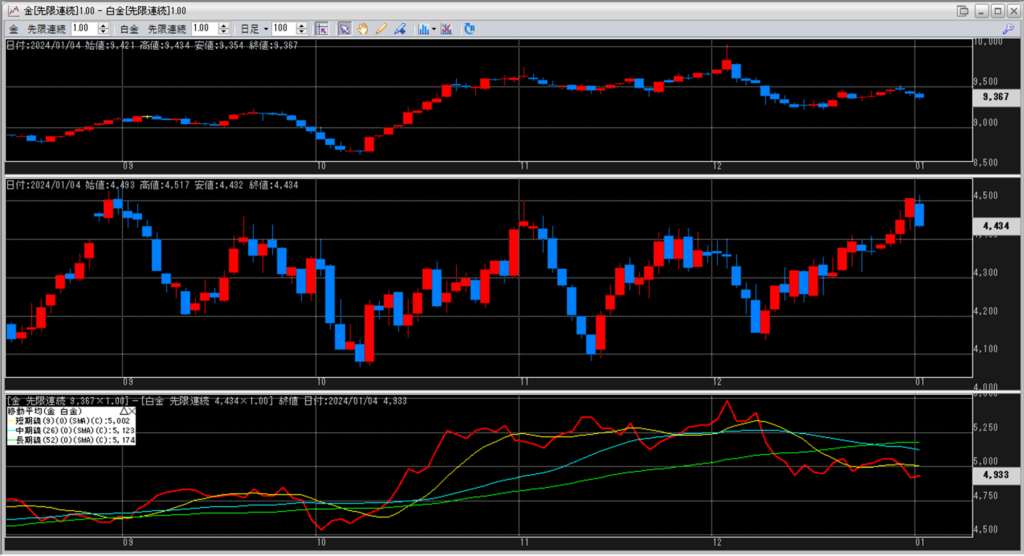Image resolution: width=1024 pixels, height=556 pixels.
Task: Toggle the crosshair cursor button
Action: tap(322, 28)
